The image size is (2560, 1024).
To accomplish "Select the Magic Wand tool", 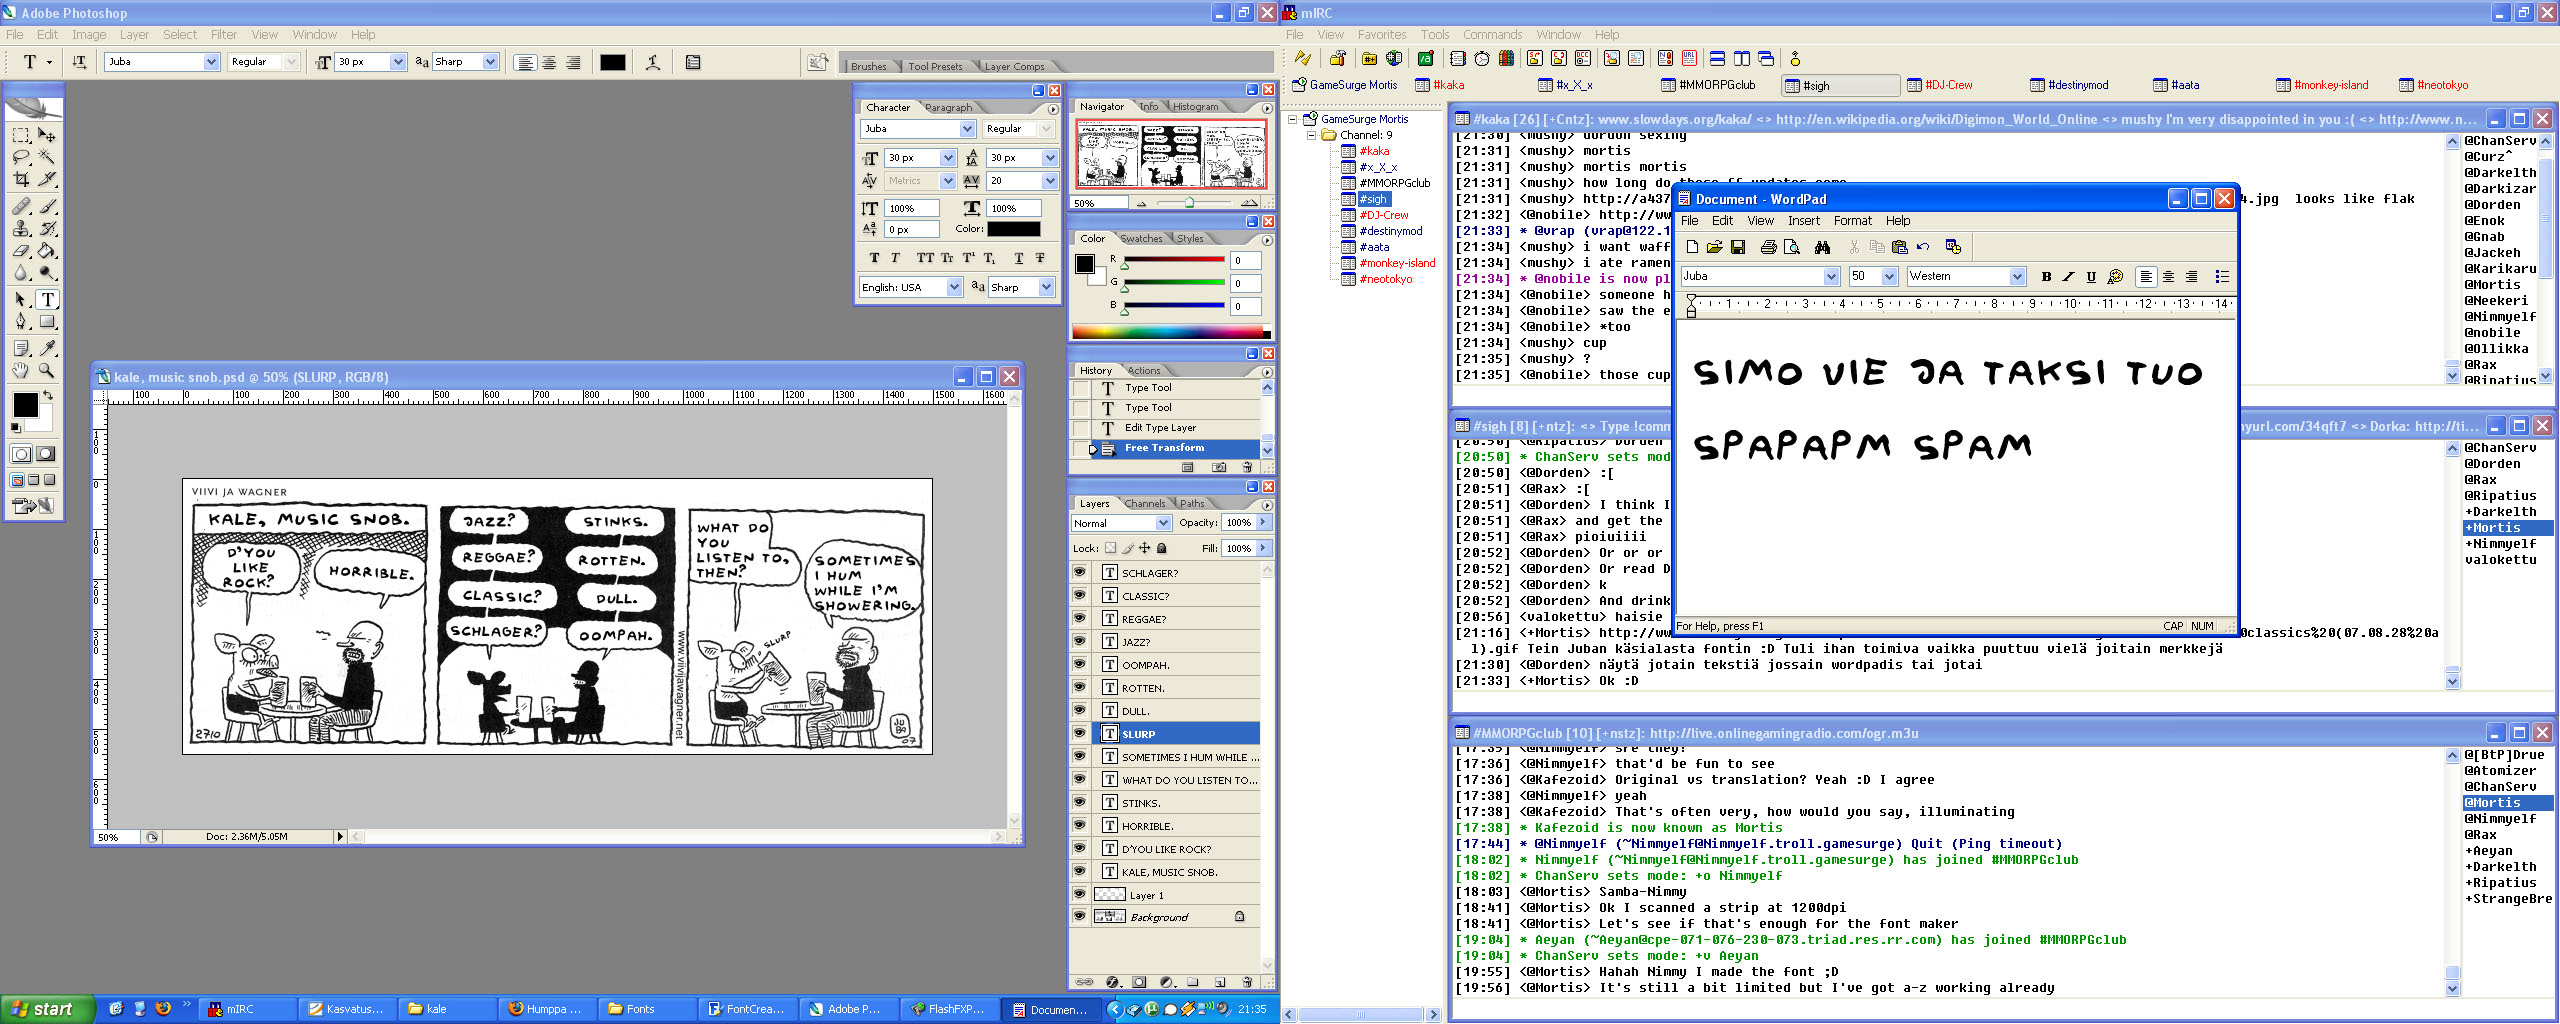I will tap(46, 157).
